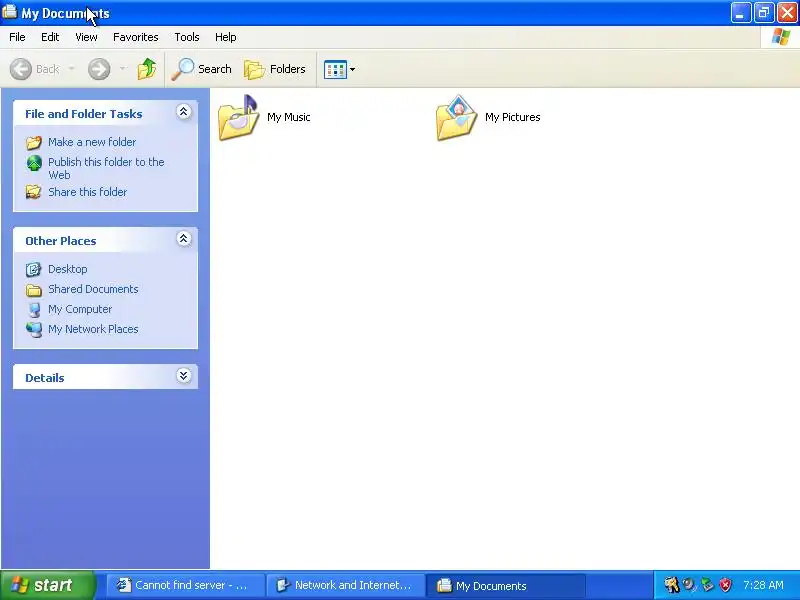Click the Desktop icon in Other Places

[x=34, y=269]
